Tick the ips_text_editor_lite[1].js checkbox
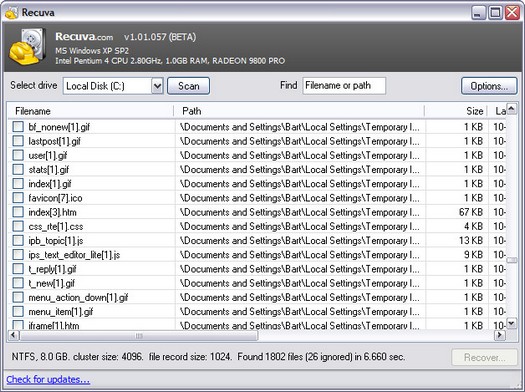Viewport: 525px width, 392px height. pos(18,255)
